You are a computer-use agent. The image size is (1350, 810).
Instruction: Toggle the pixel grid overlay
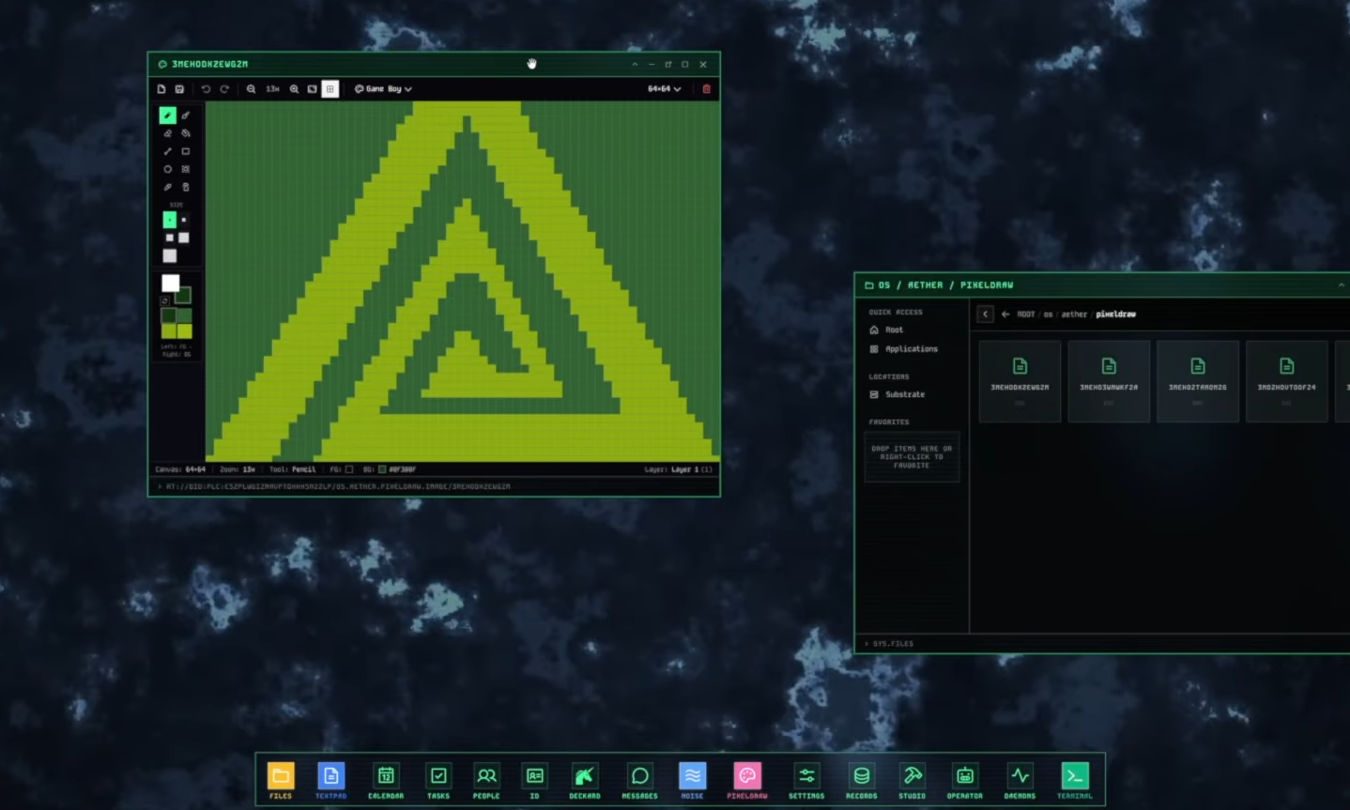(x=330, y=89)
